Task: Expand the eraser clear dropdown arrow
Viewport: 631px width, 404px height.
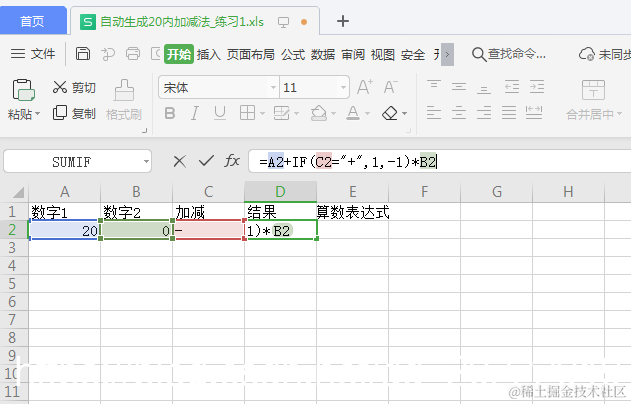Action: click(x=404, y=114)
